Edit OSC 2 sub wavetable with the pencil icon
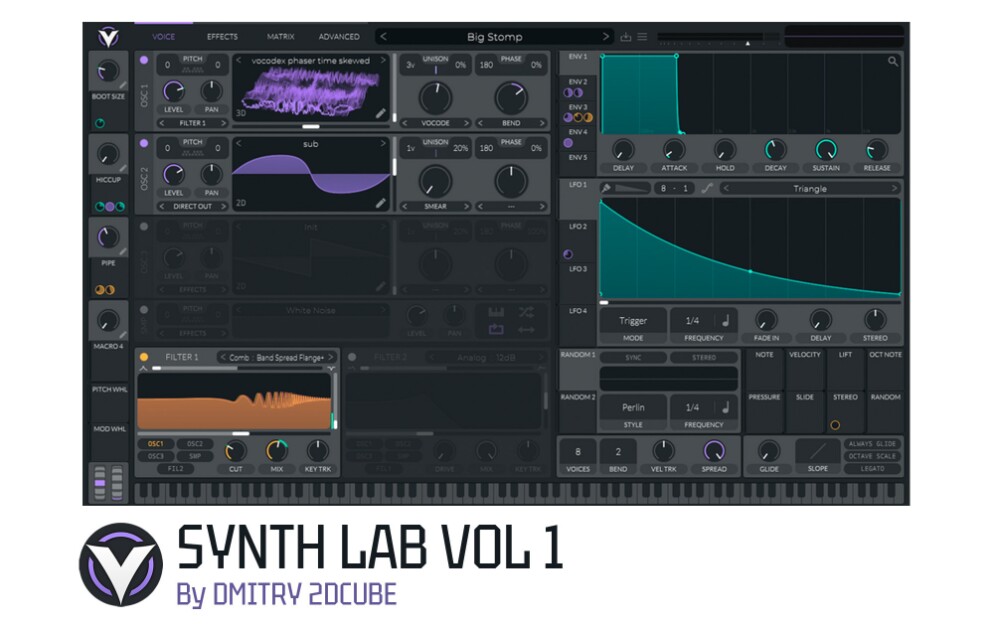This screenshot has width=994, height=630. pyautogui.click(x=380, y=203)
